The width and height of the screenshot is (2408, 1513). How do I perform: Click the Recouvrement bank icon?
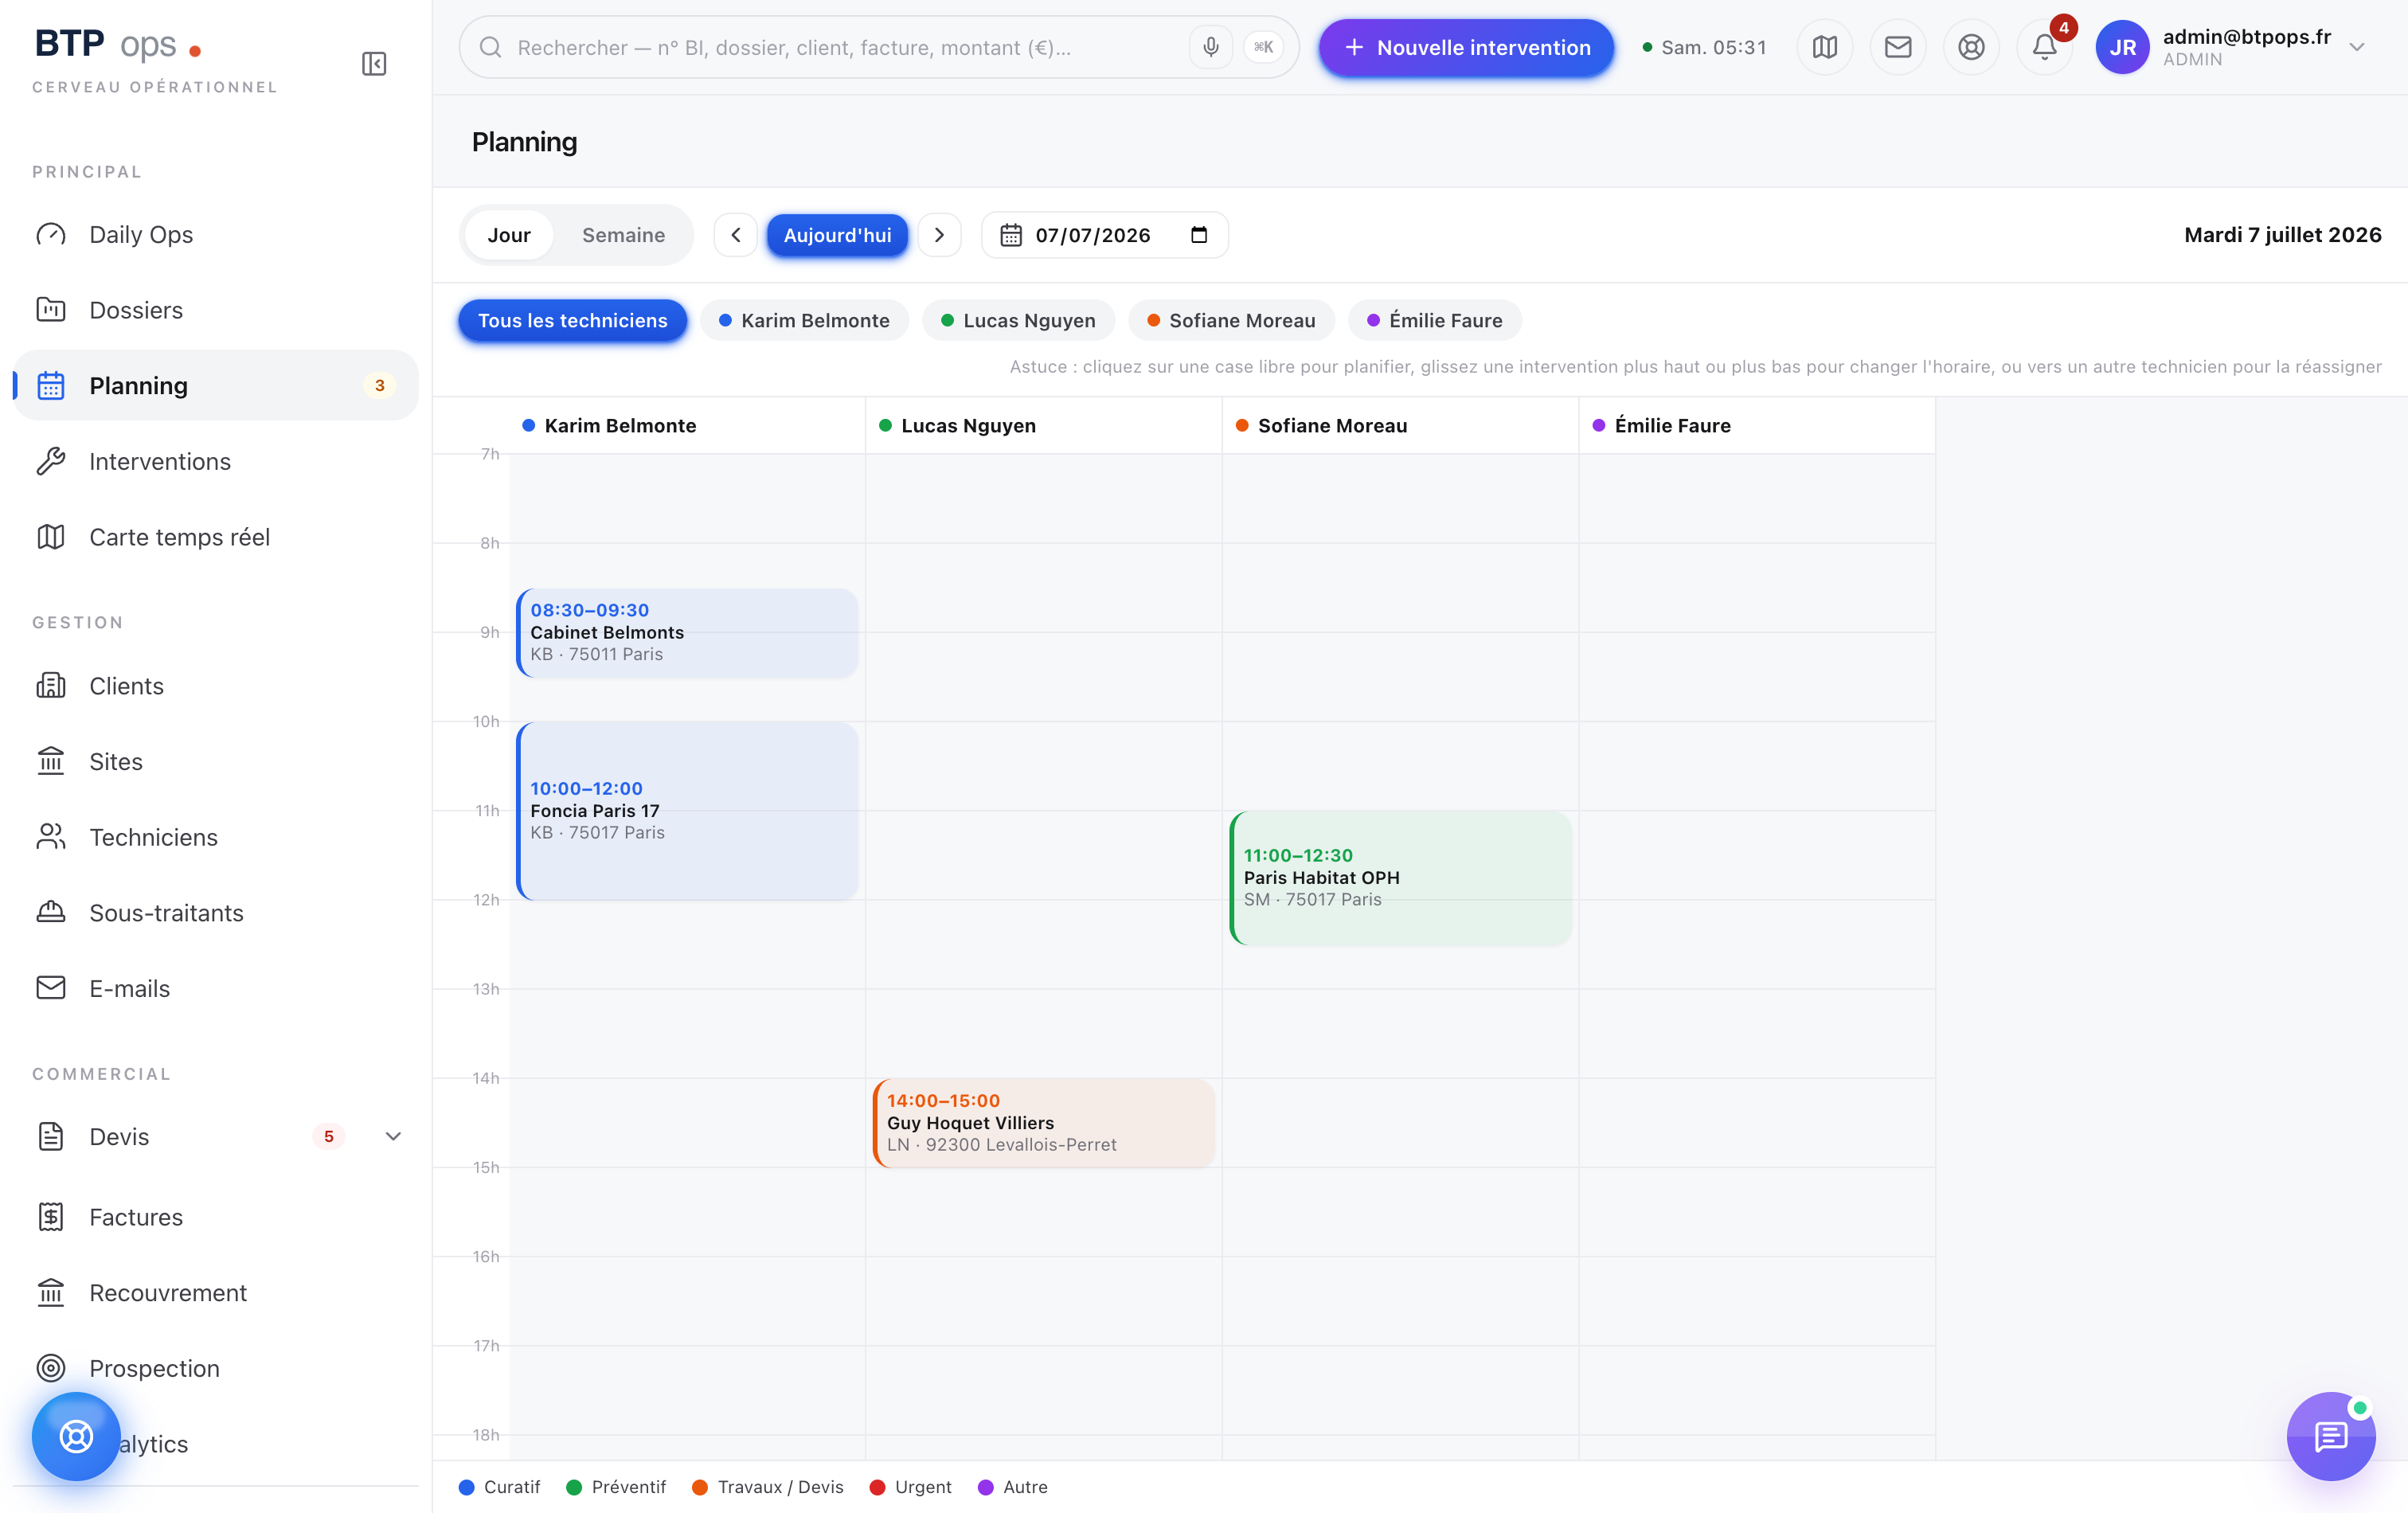[x=51, y=1293]
